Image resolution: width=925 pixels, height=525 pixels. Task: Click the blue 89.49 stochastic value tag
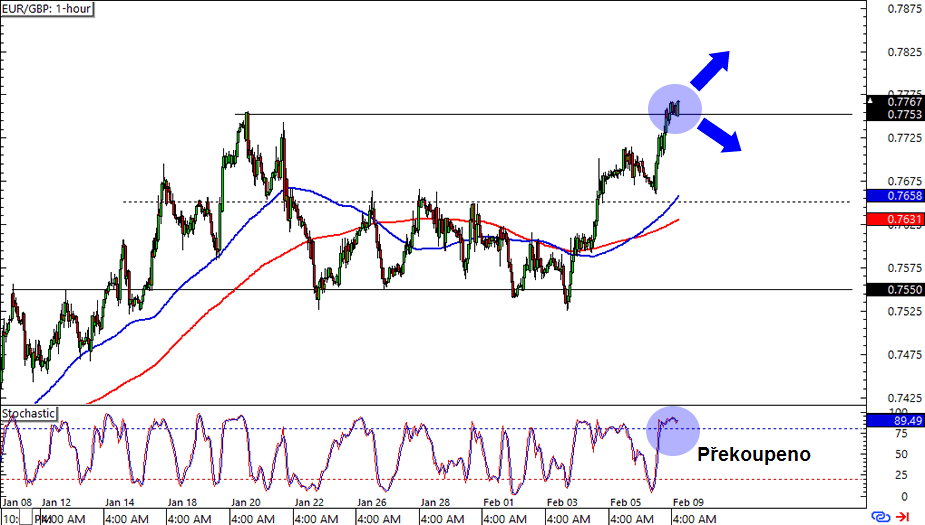895,421
